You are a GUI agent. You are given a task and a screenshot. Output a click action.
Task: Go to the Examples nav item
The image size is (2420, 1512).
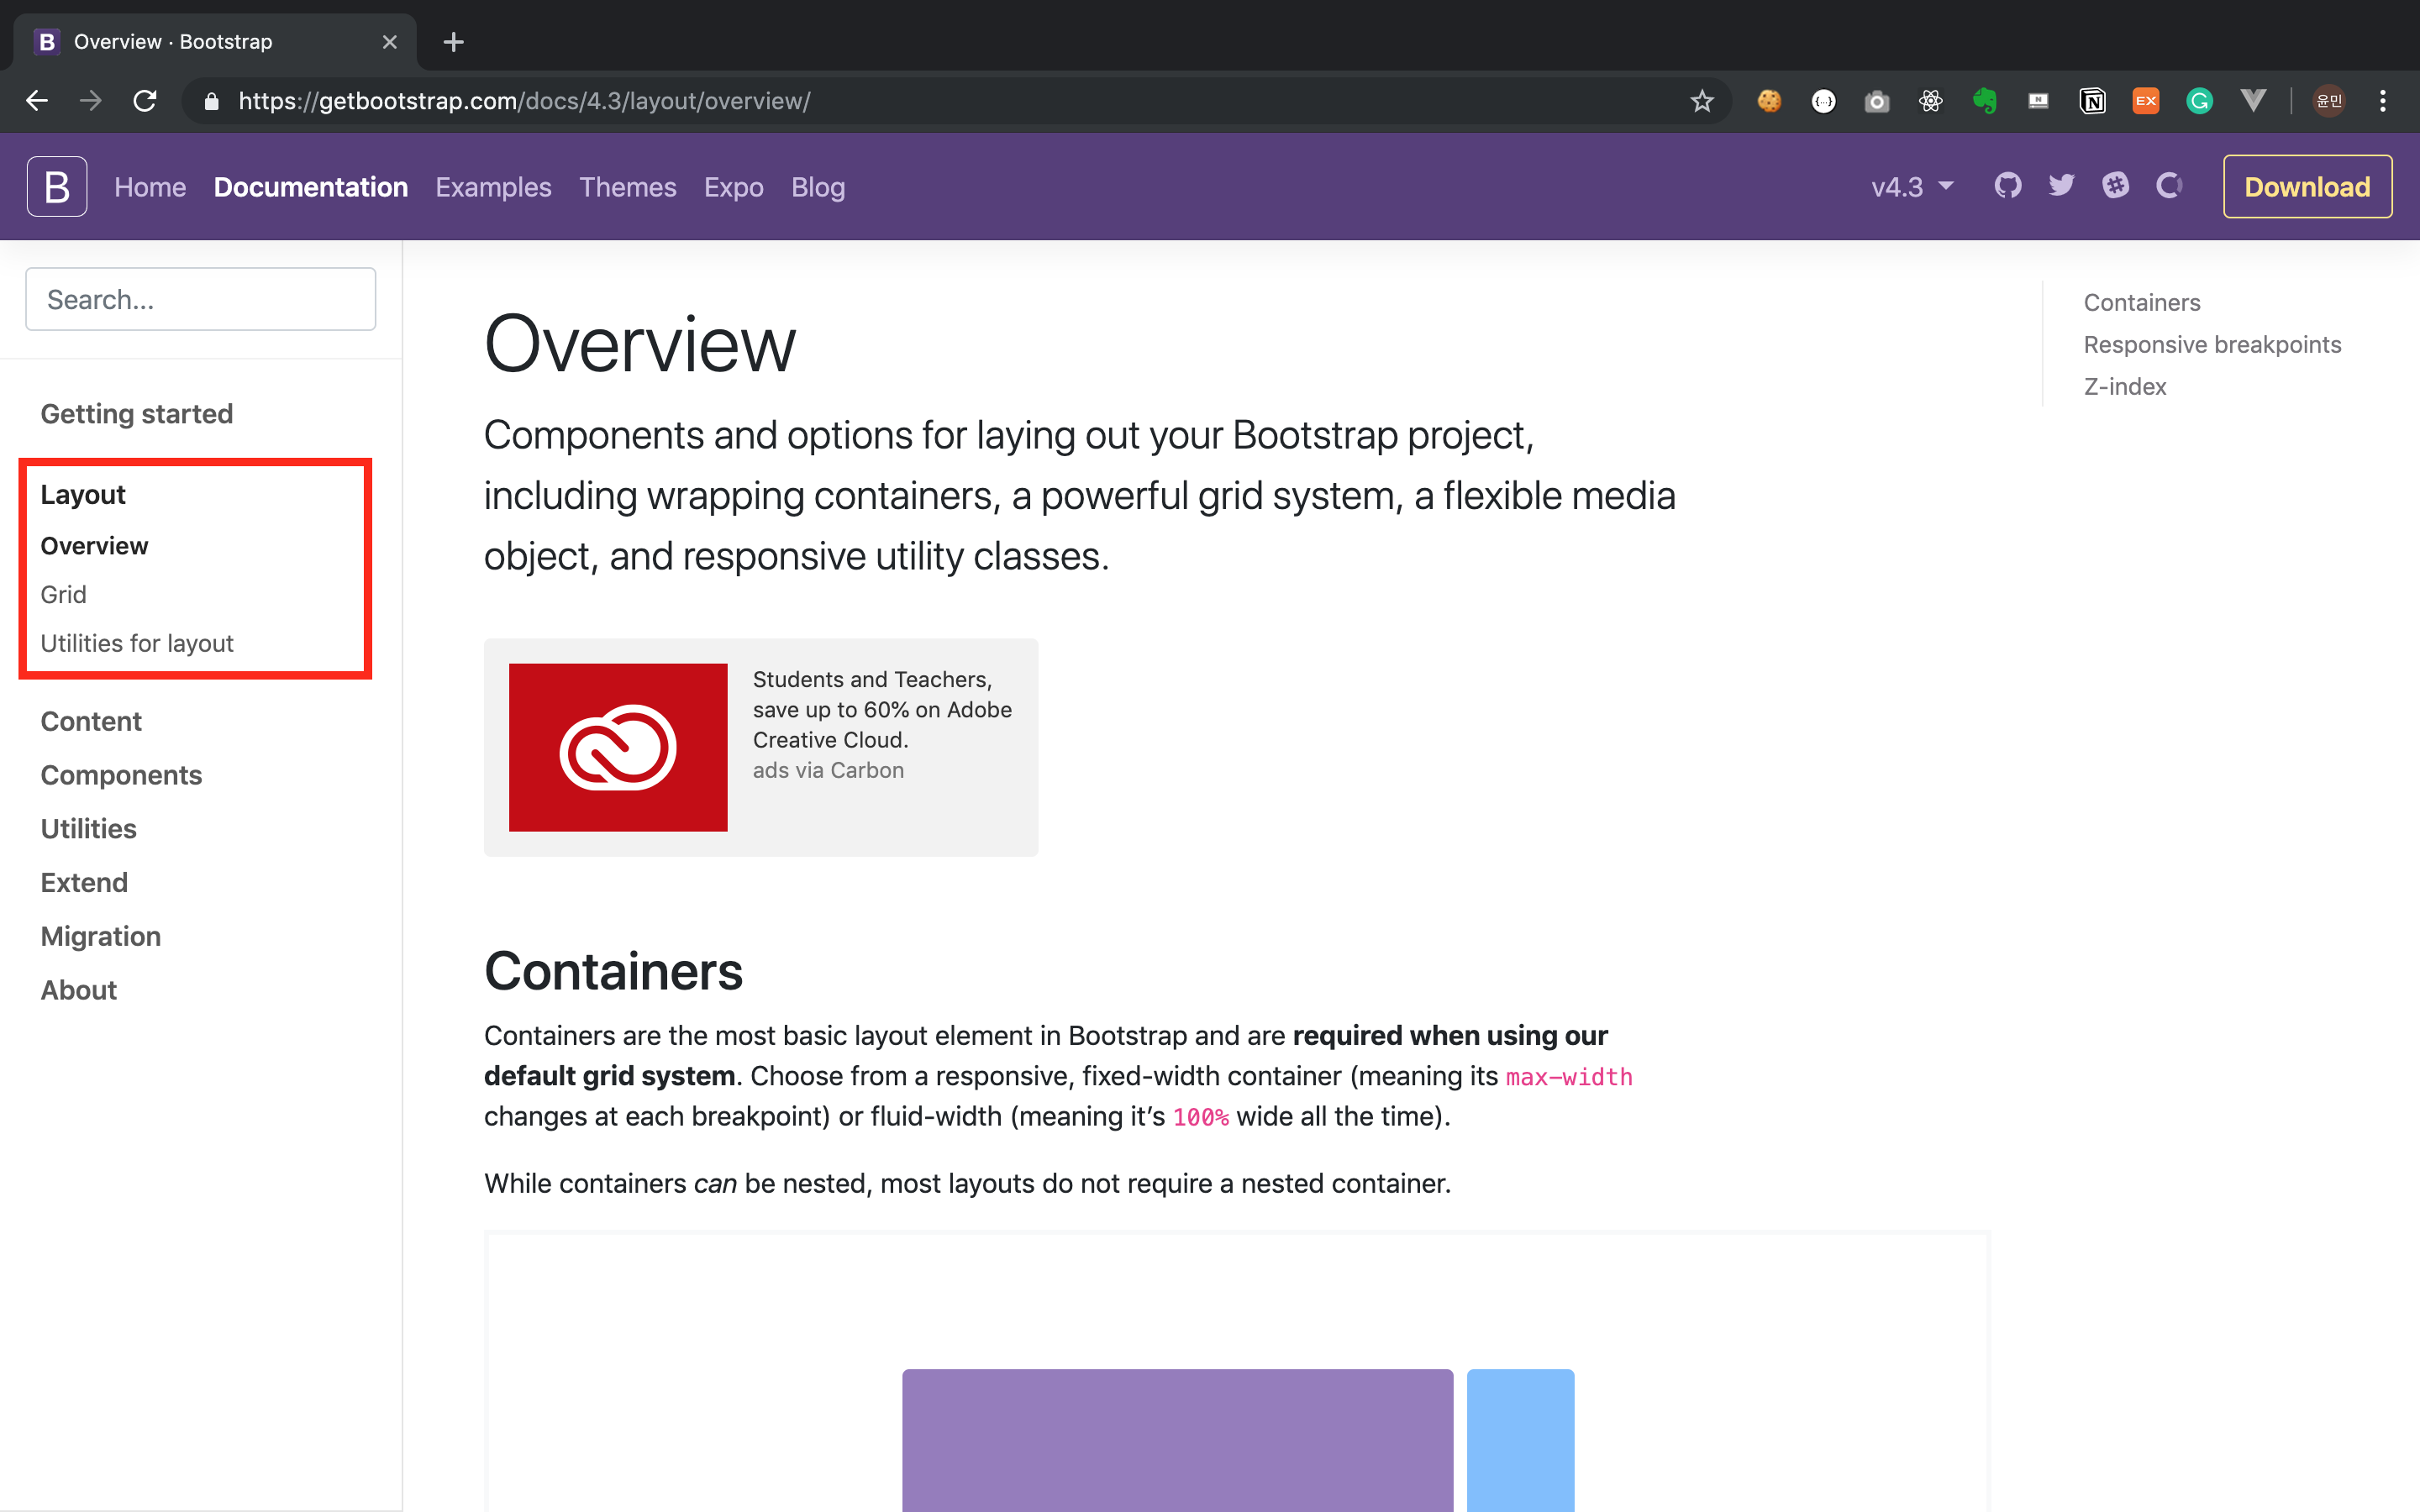[493, 187]
